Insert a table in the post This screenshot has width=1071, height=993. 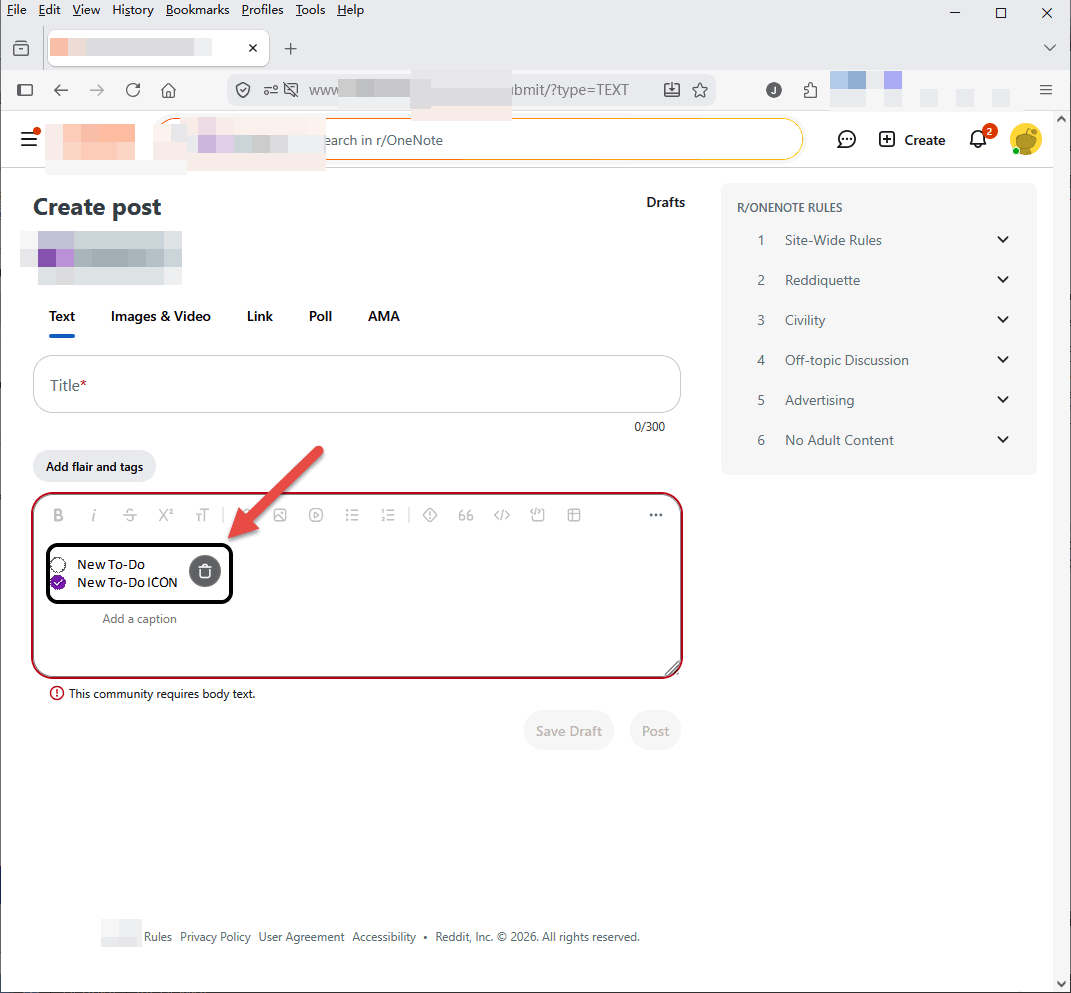pos(574,515)
